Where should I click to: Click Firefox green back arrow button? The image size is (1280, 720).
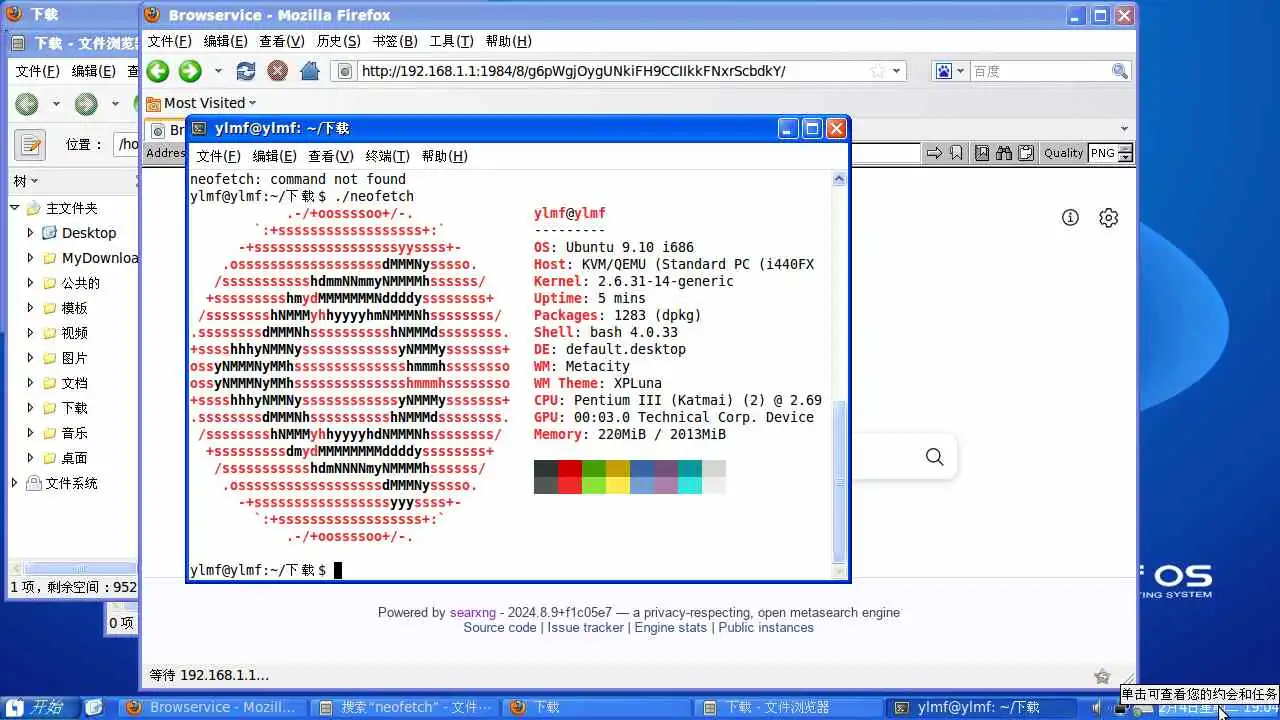158,71
